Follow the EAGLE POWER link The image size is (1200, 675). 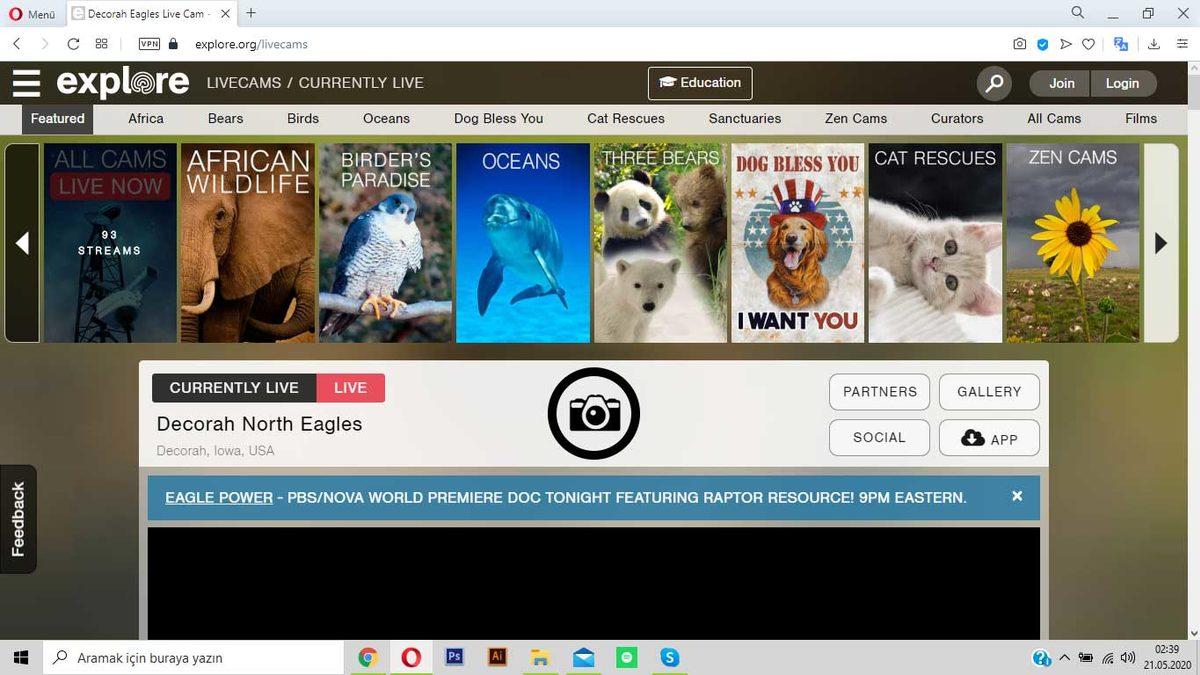tap(219, 497)
